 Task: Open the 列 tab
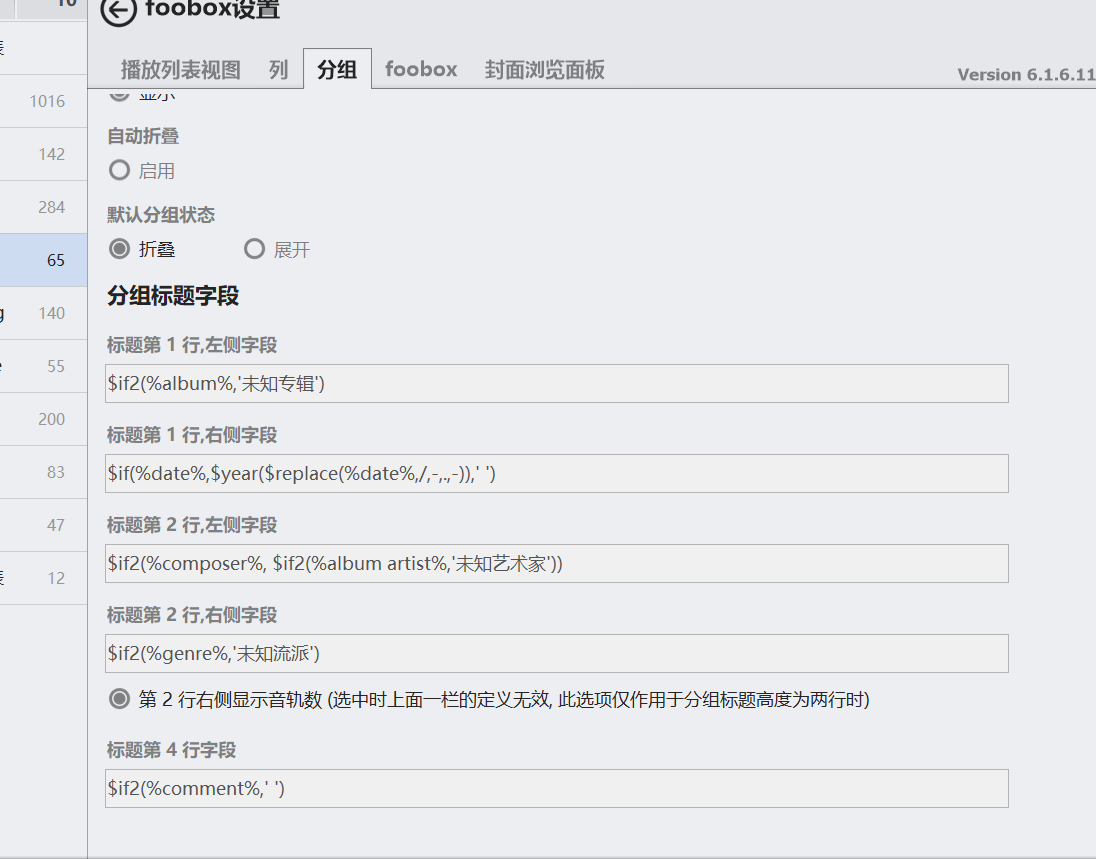click(279, 70)
